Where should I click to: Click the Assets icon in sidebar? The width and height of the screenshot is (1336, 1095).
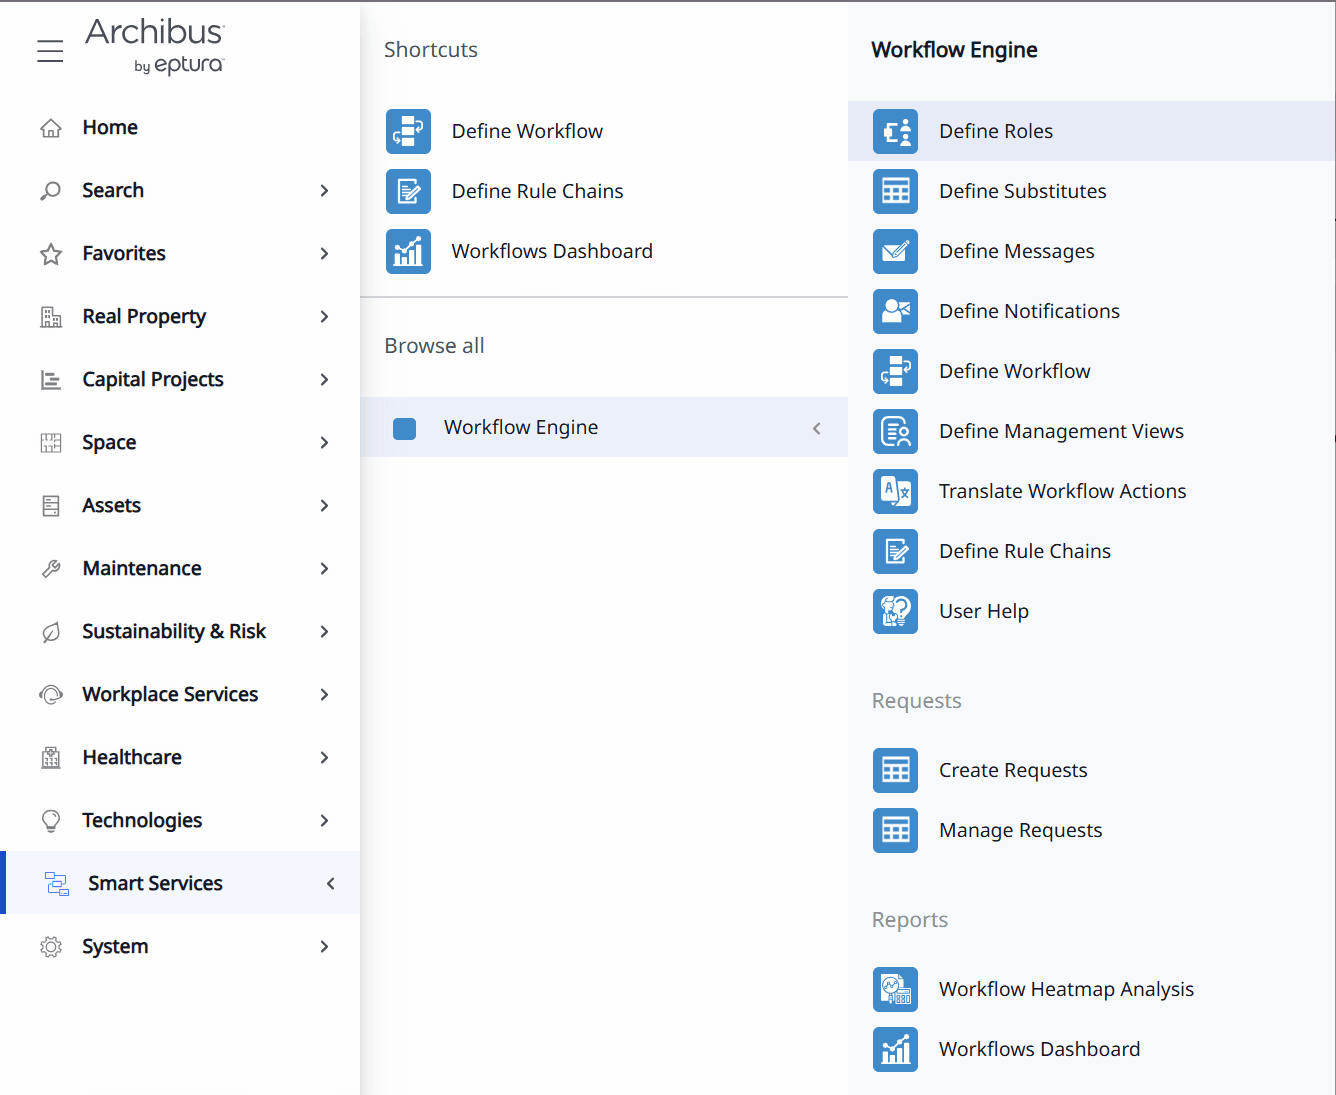[x=51, y=506]
